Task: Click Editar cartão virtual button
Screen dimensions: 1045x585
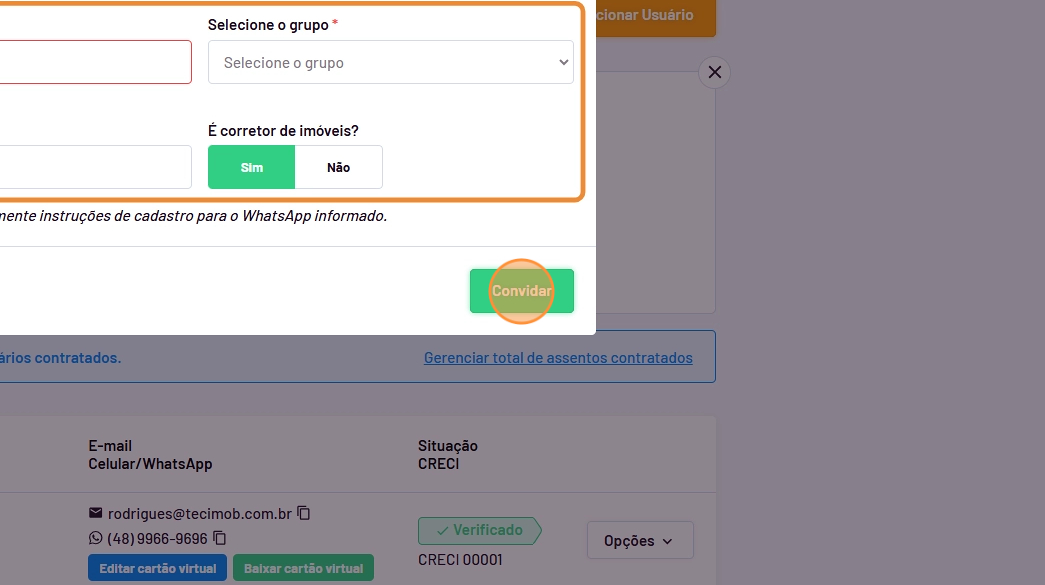Action: 157,568
